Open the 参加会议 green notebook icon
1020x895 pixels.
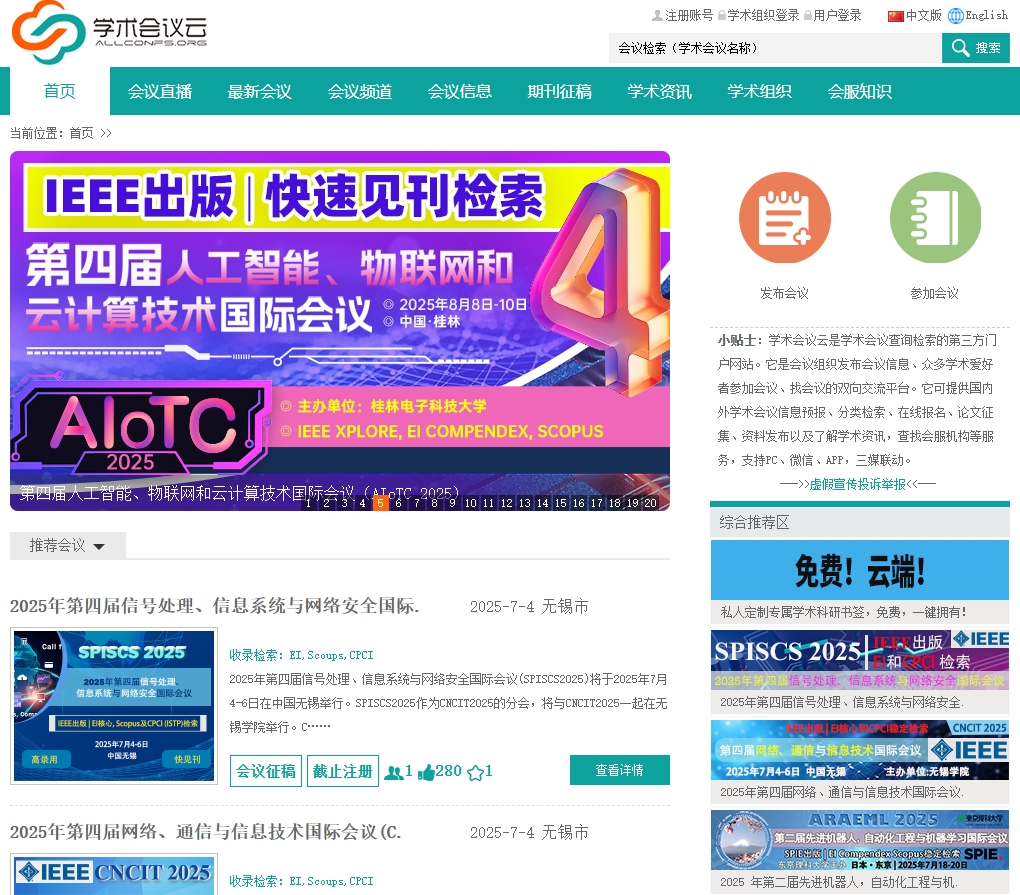pos(935,218)
